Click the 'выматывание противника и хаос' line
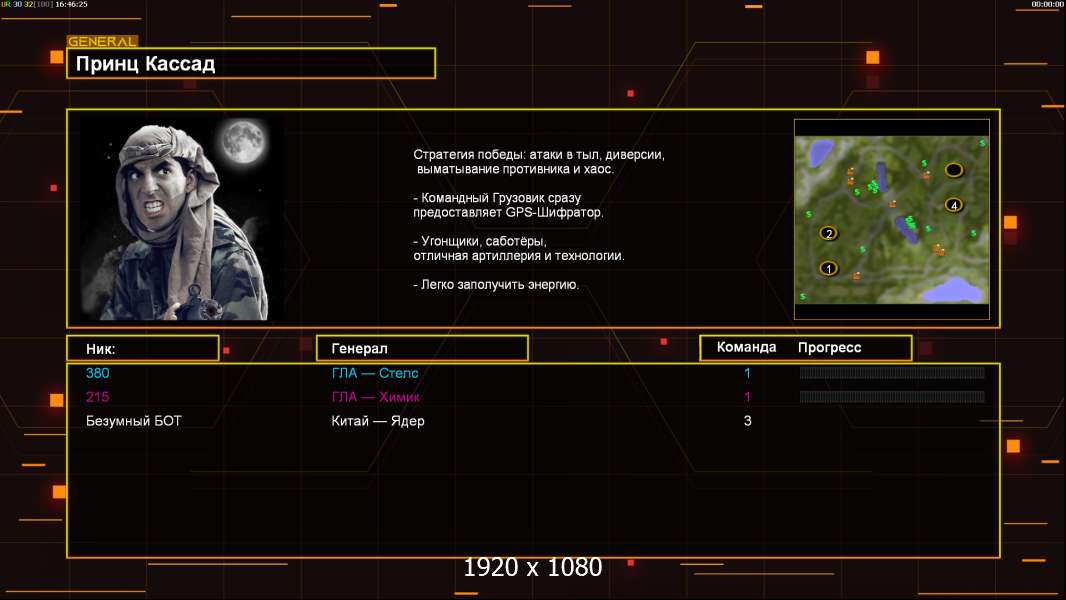 click(515, 169)
